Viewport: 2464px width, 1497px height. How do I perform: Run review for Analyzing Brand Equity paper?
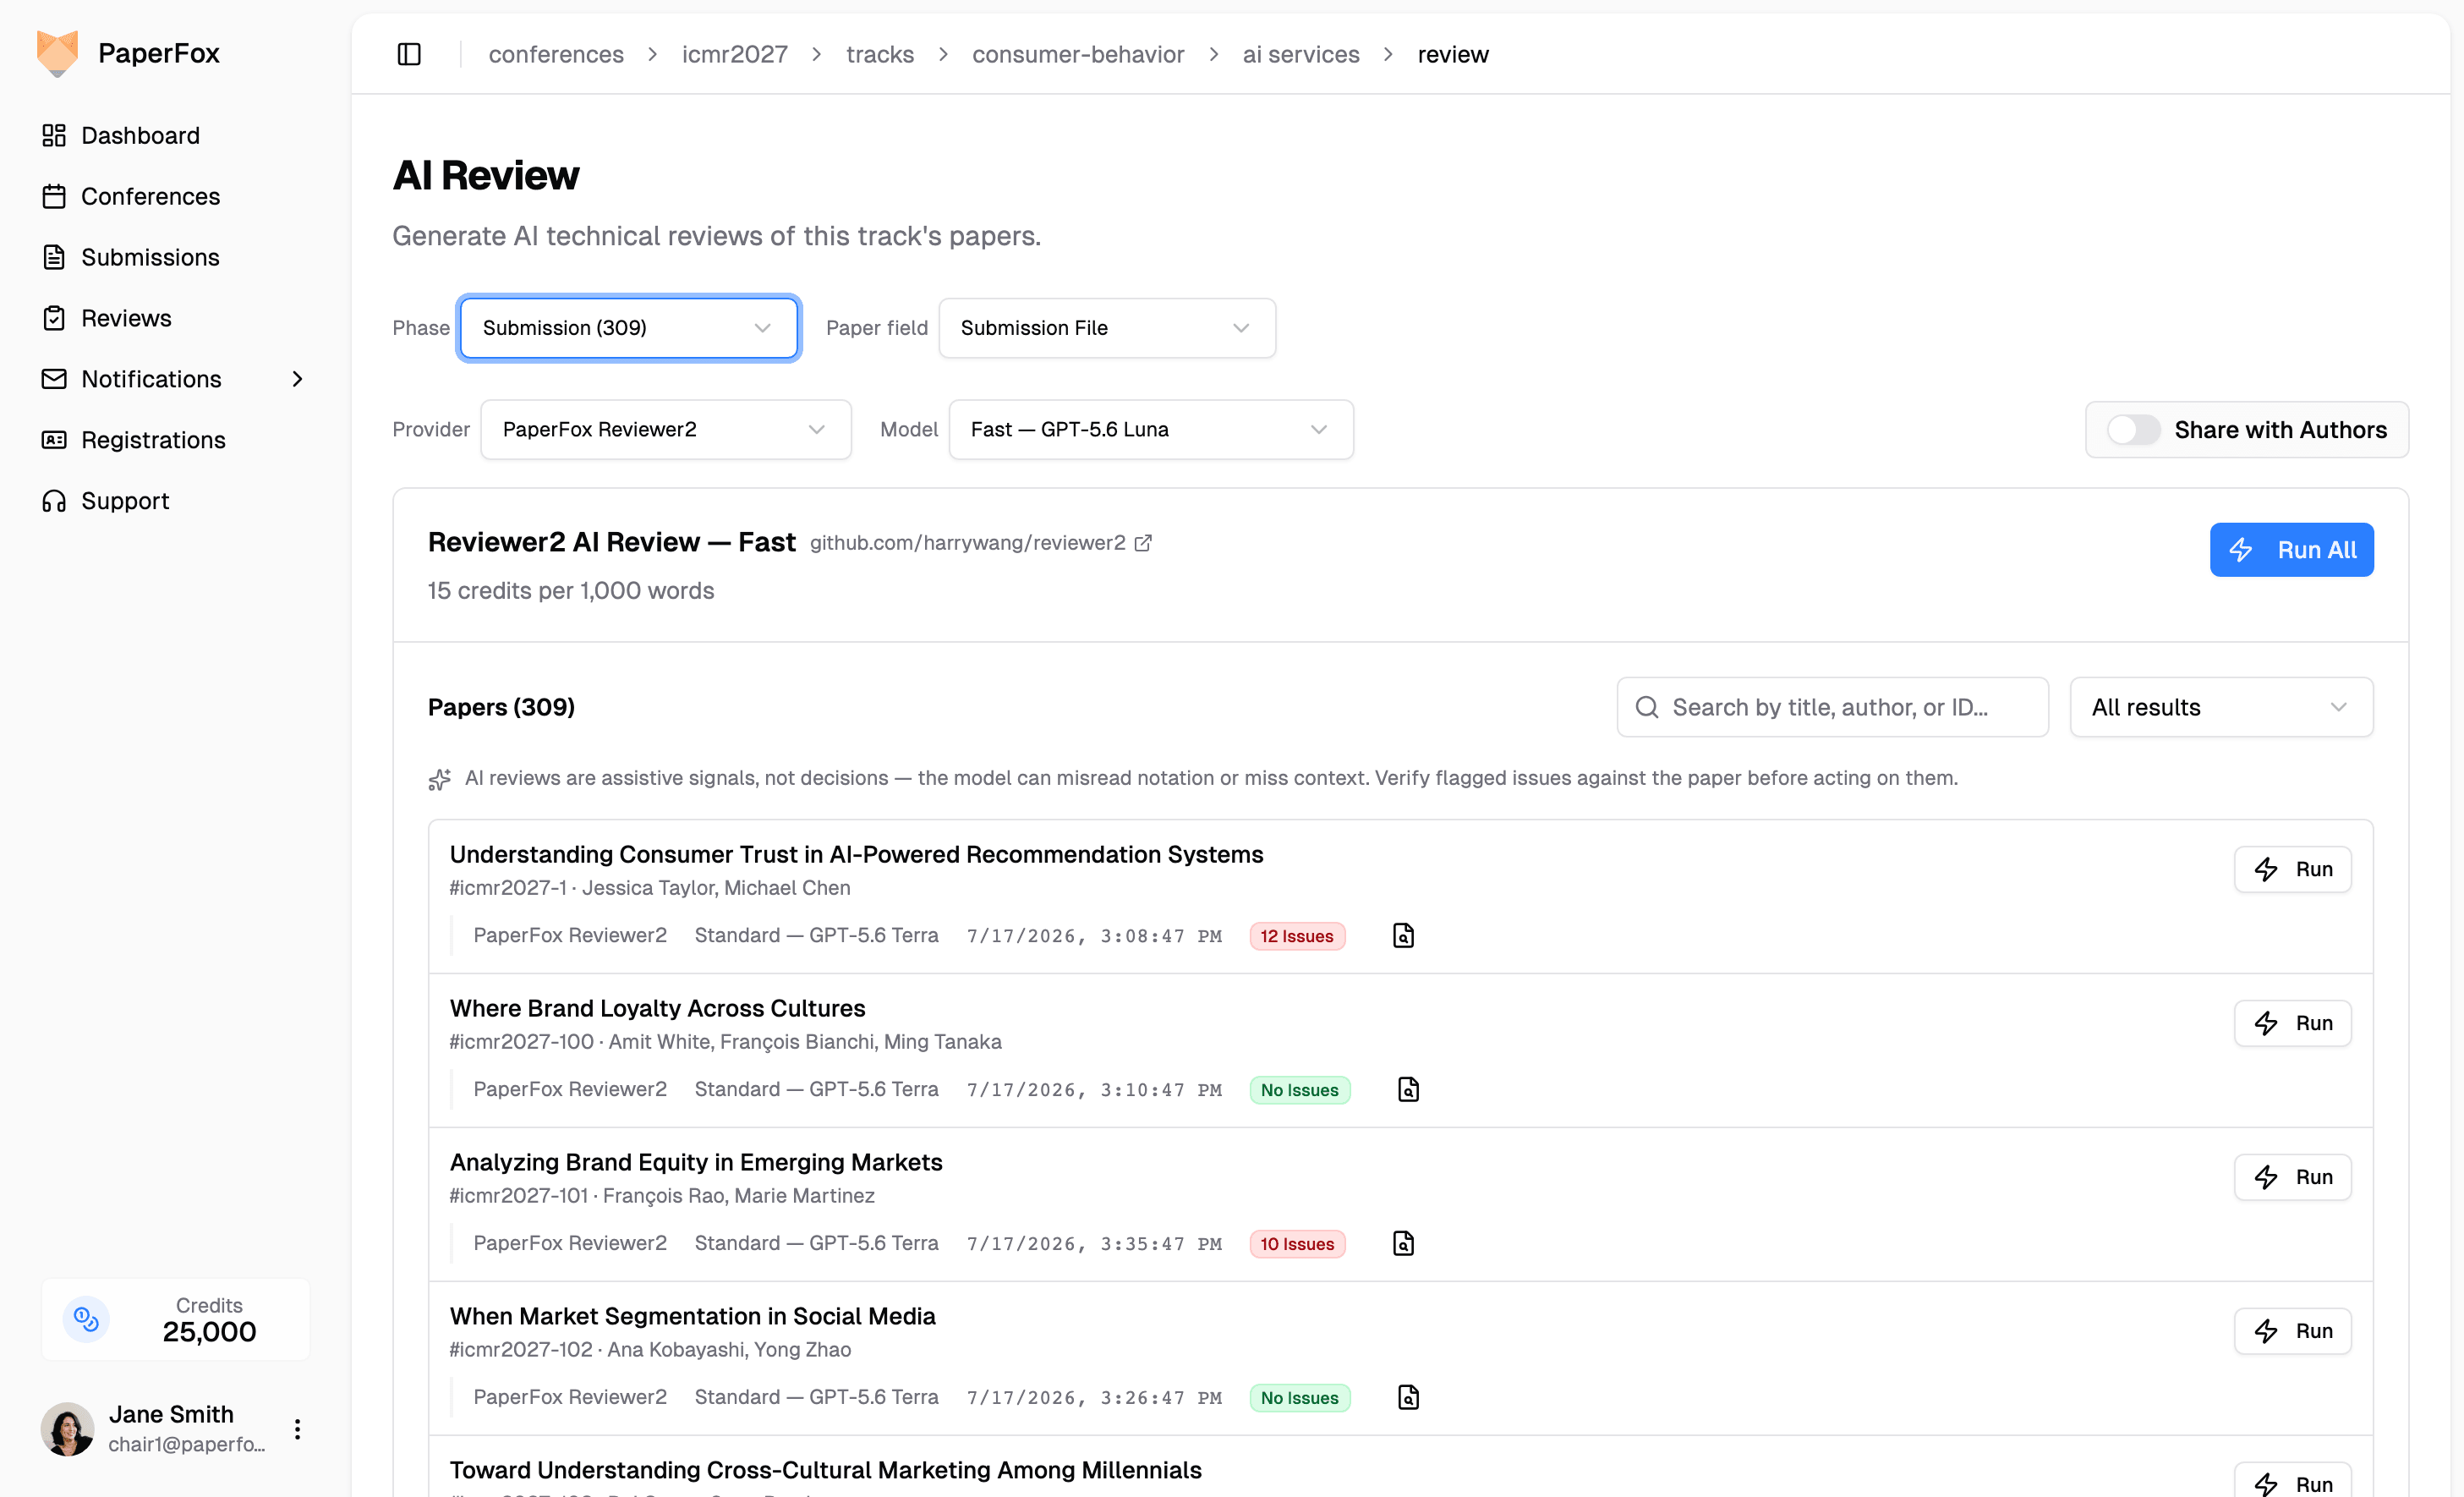2292,1177
